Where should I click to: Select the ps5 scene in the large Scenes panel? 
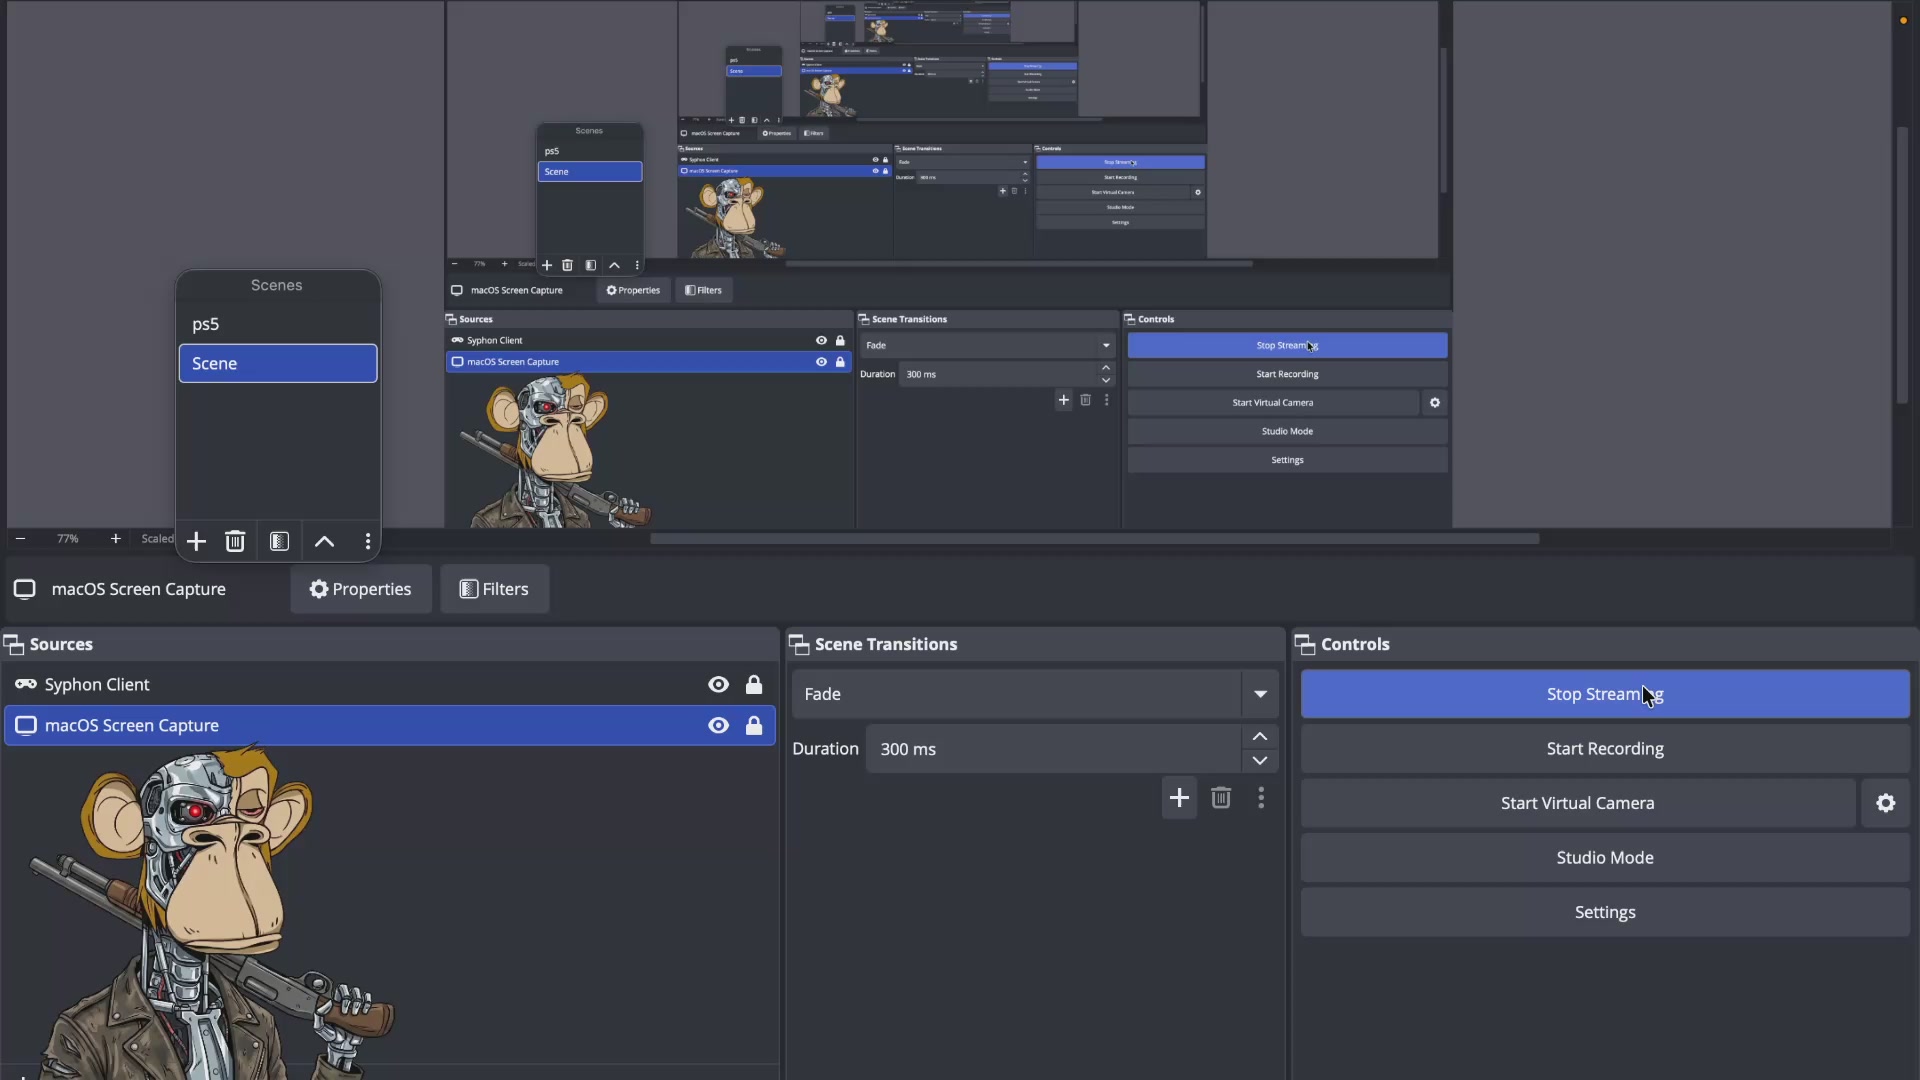[x=278, y=325]
